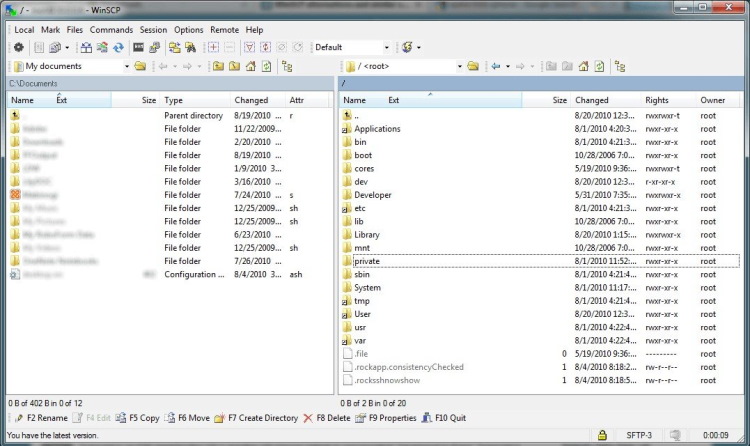Expand the / <root> path dropdown

pos(460,66)
